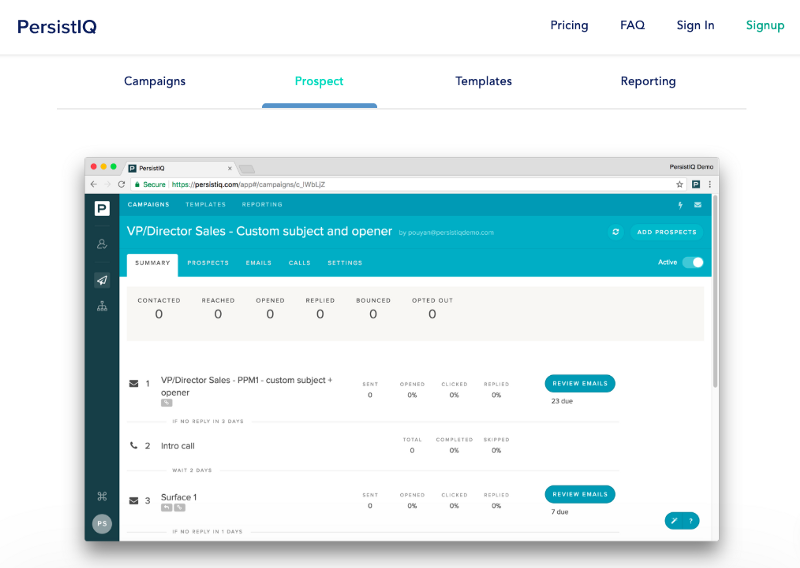Open the CALLS campaign tab

click(x=299, y=263)
